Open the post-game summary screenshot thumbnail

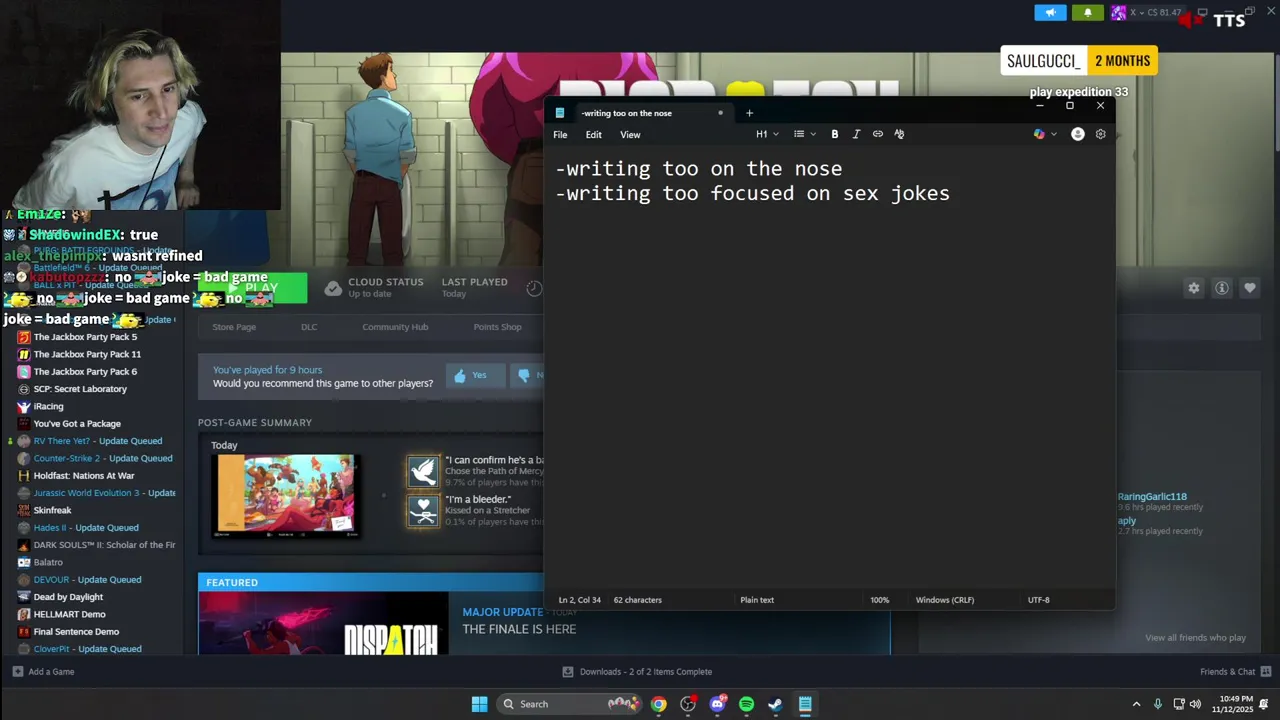286,495
